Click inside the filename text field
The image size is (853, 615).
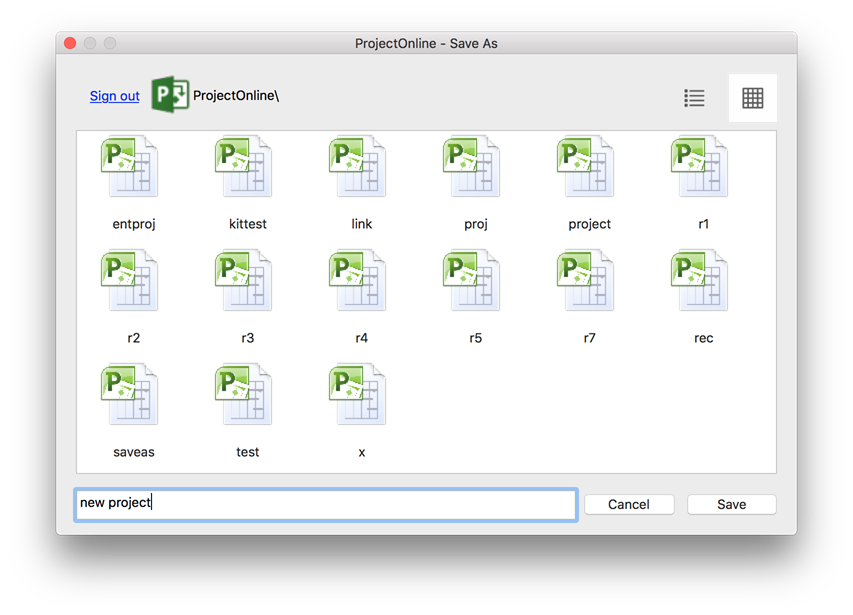[325, 504]
